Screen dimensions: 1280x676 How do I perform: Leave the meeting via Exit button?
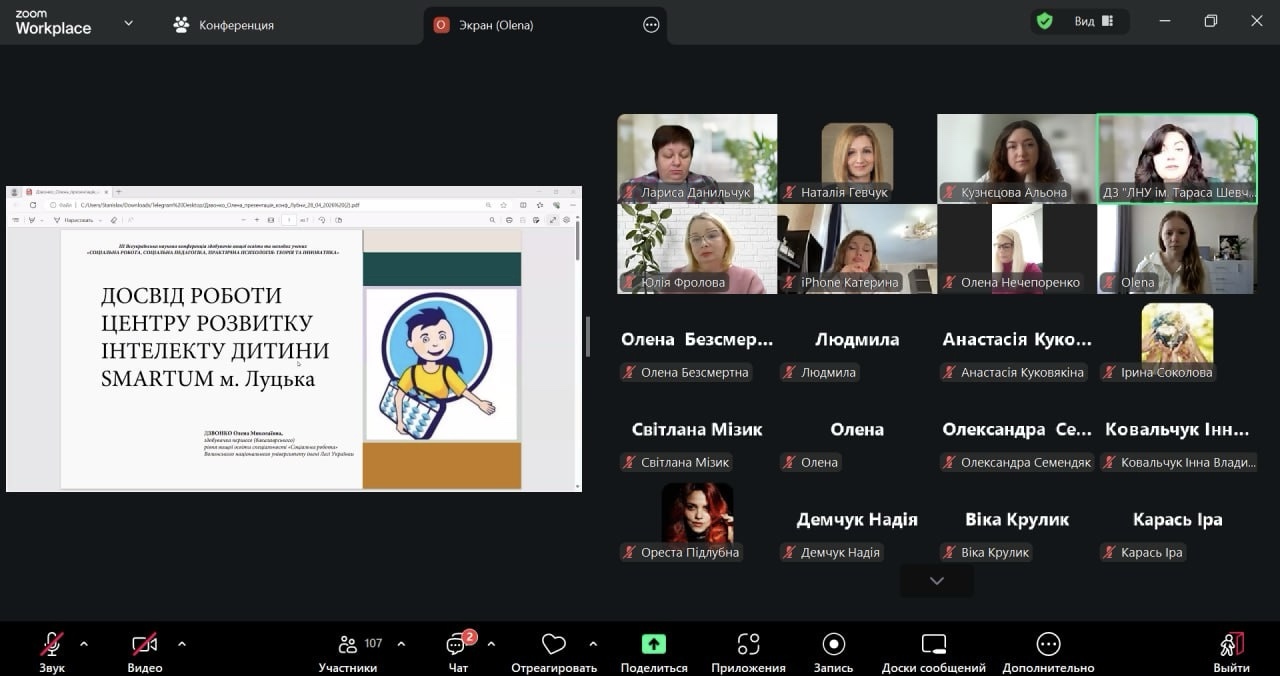pos(1231,644)
